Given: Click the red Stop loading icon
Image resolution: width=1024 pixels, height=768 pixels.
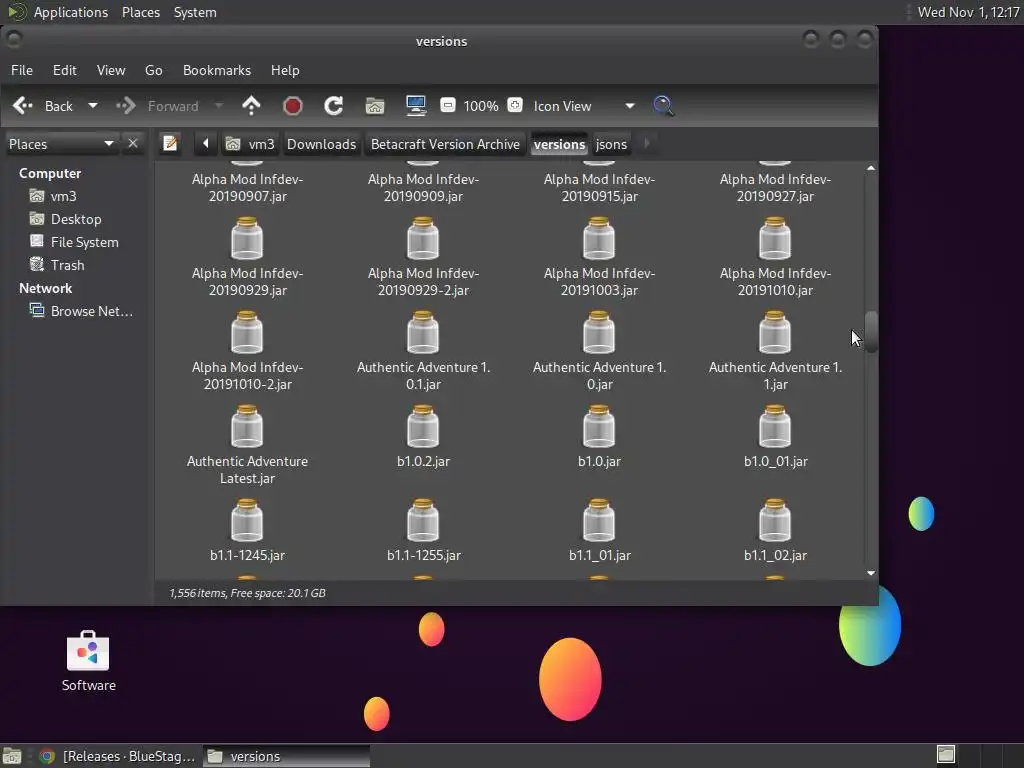Looking at the screenshot, I should (293, 106).
